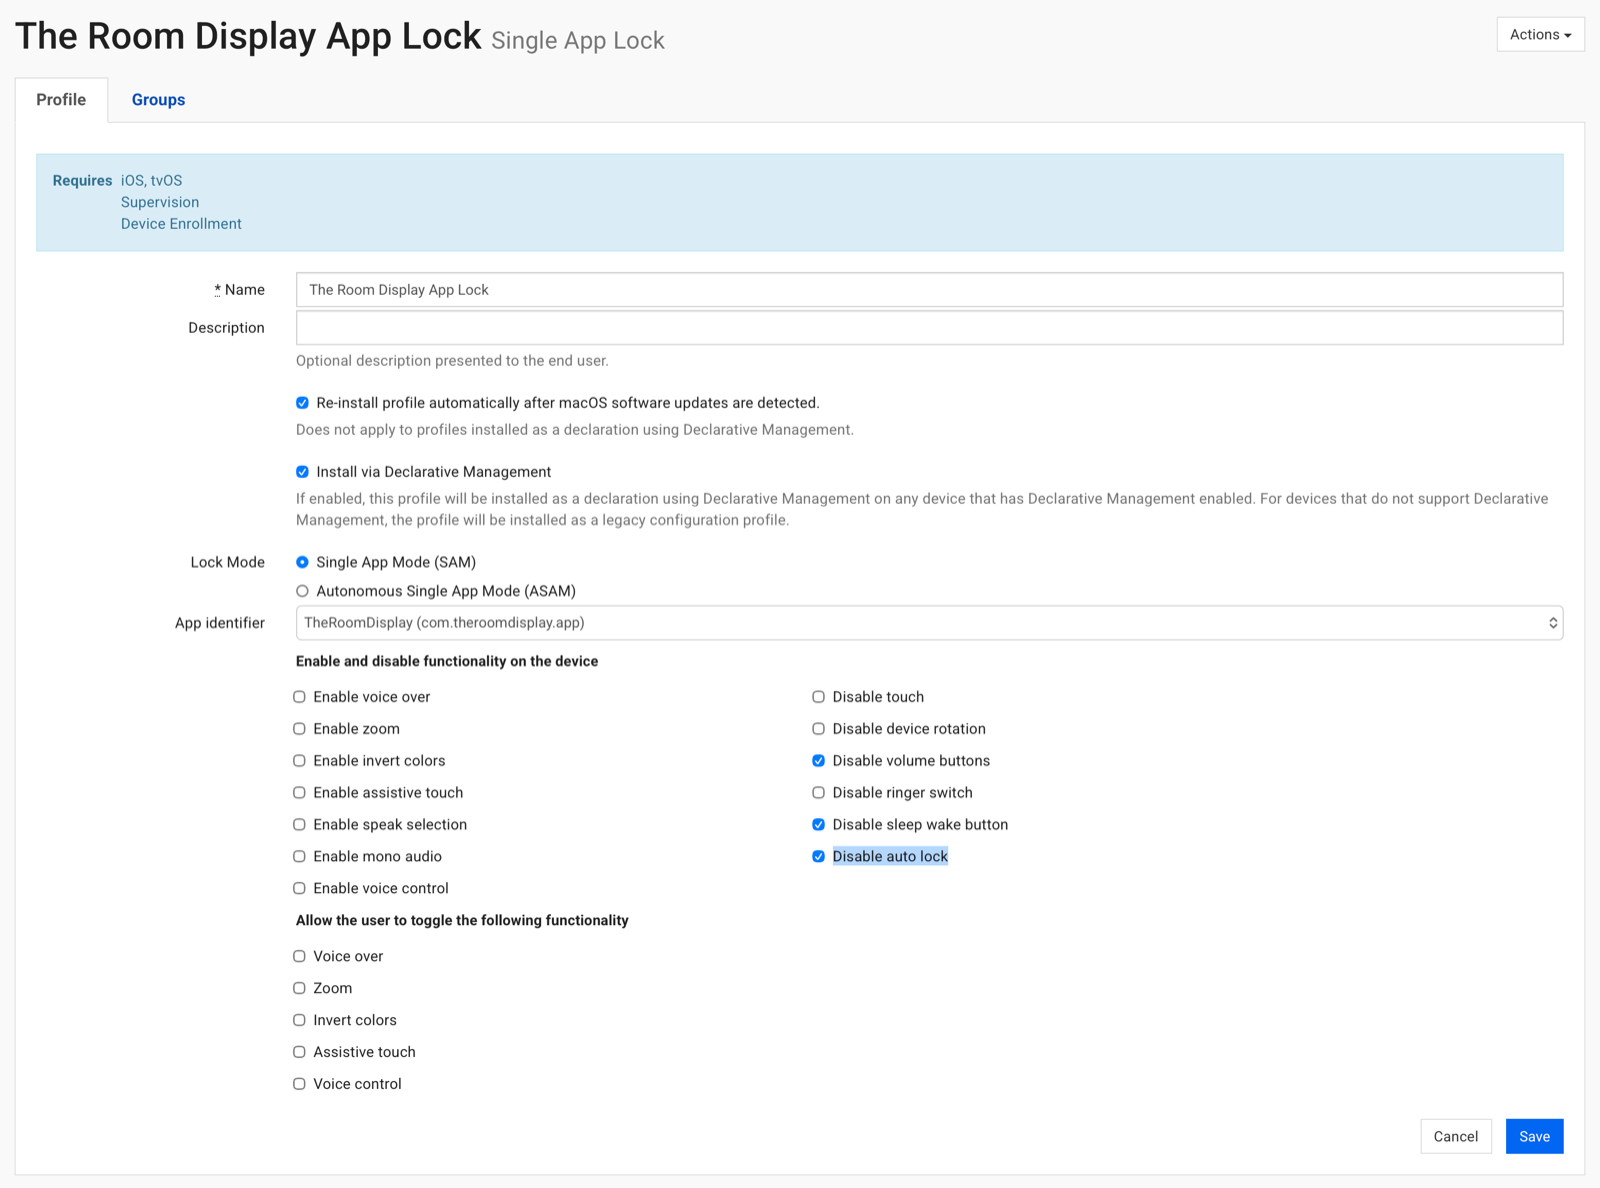
Task: Open the App identifier dropdown
Action: point(929,623)
